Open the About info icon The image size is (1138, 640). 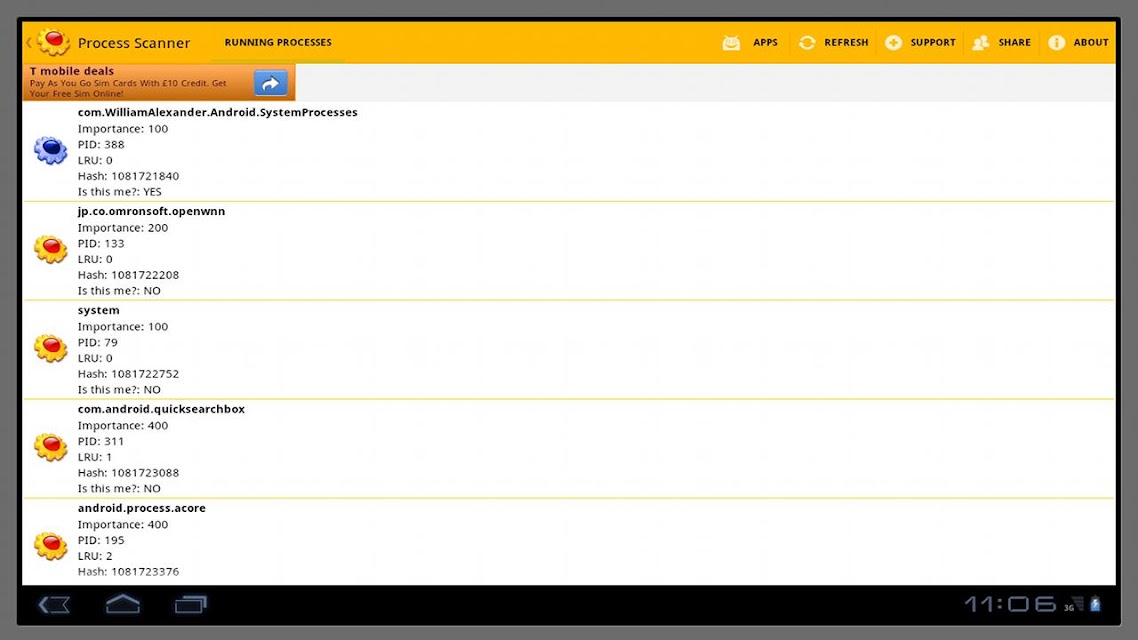point(1056,43)
